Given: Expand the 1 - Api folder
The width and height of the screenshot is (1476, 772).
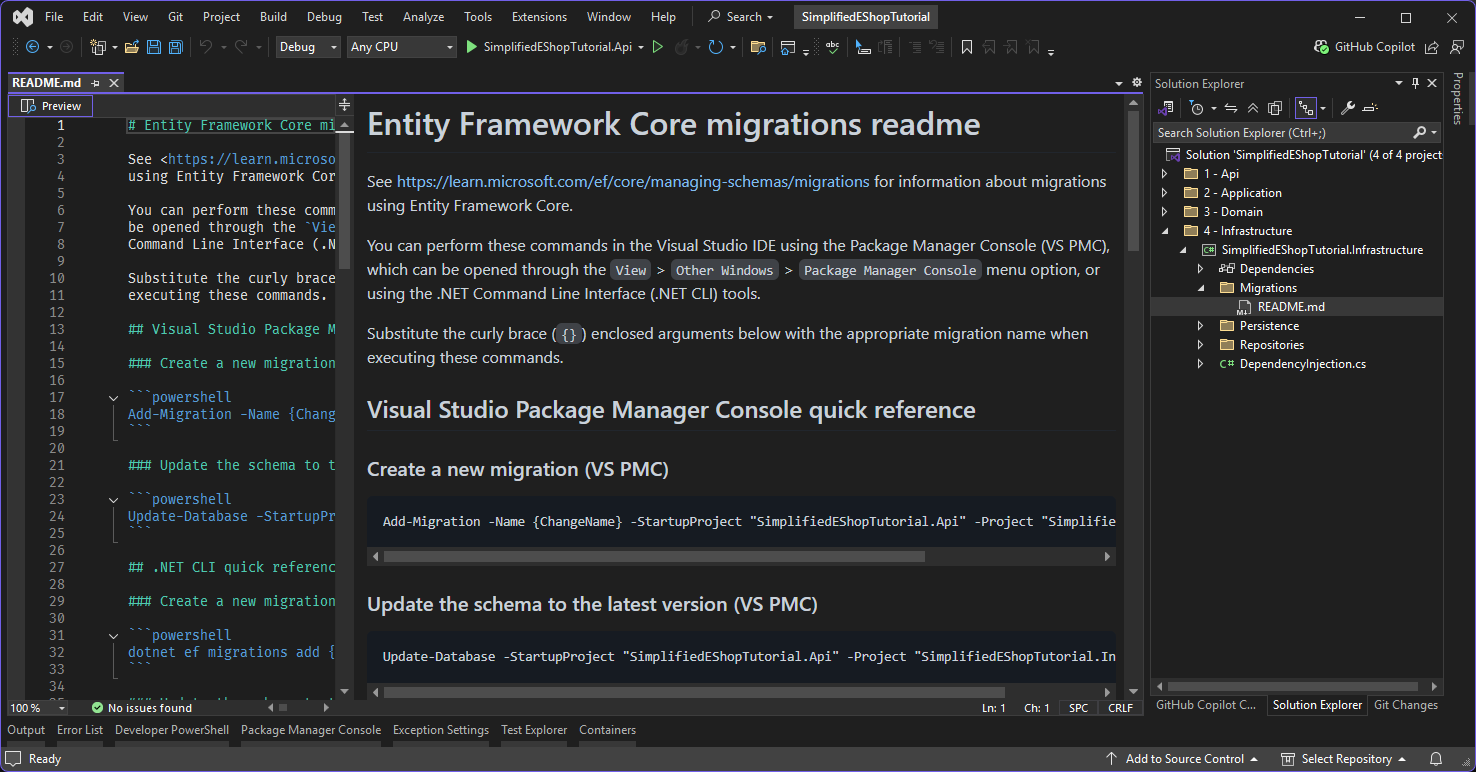Looking at the screenshot, I should point(1164,174).
